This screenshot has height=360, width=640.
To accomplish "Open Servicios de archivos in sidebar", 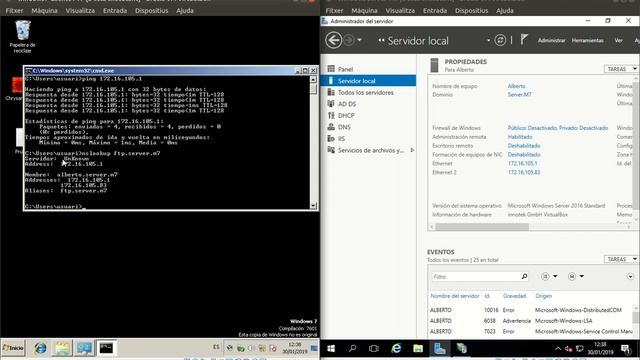I will pyautogui.click(x=371, y=150).
